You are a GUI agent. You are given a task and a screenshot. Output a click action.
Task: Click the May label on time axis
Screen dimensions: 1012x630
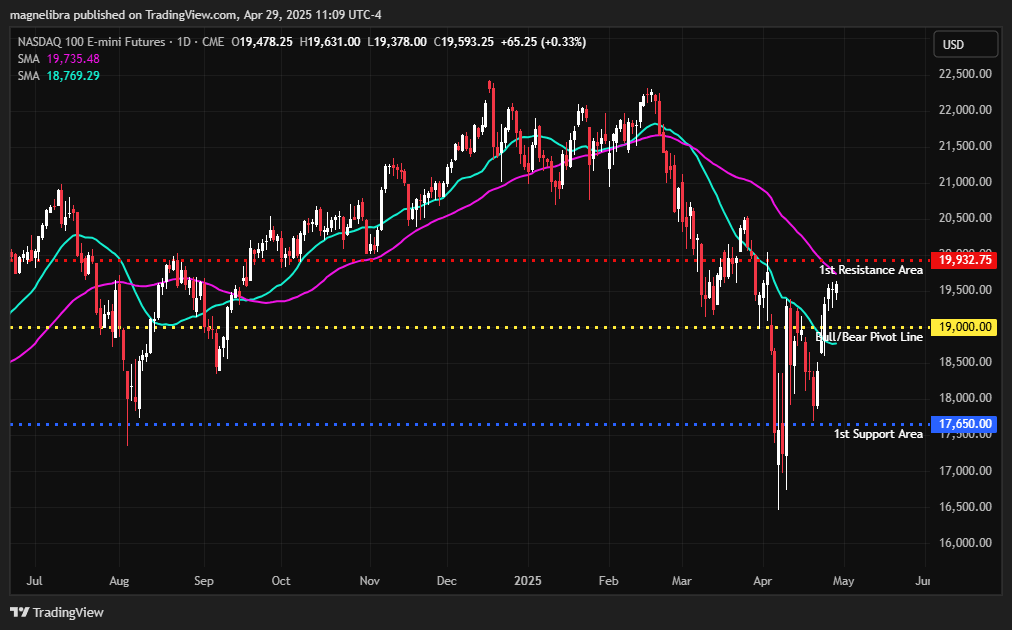(x=844, y=581)
